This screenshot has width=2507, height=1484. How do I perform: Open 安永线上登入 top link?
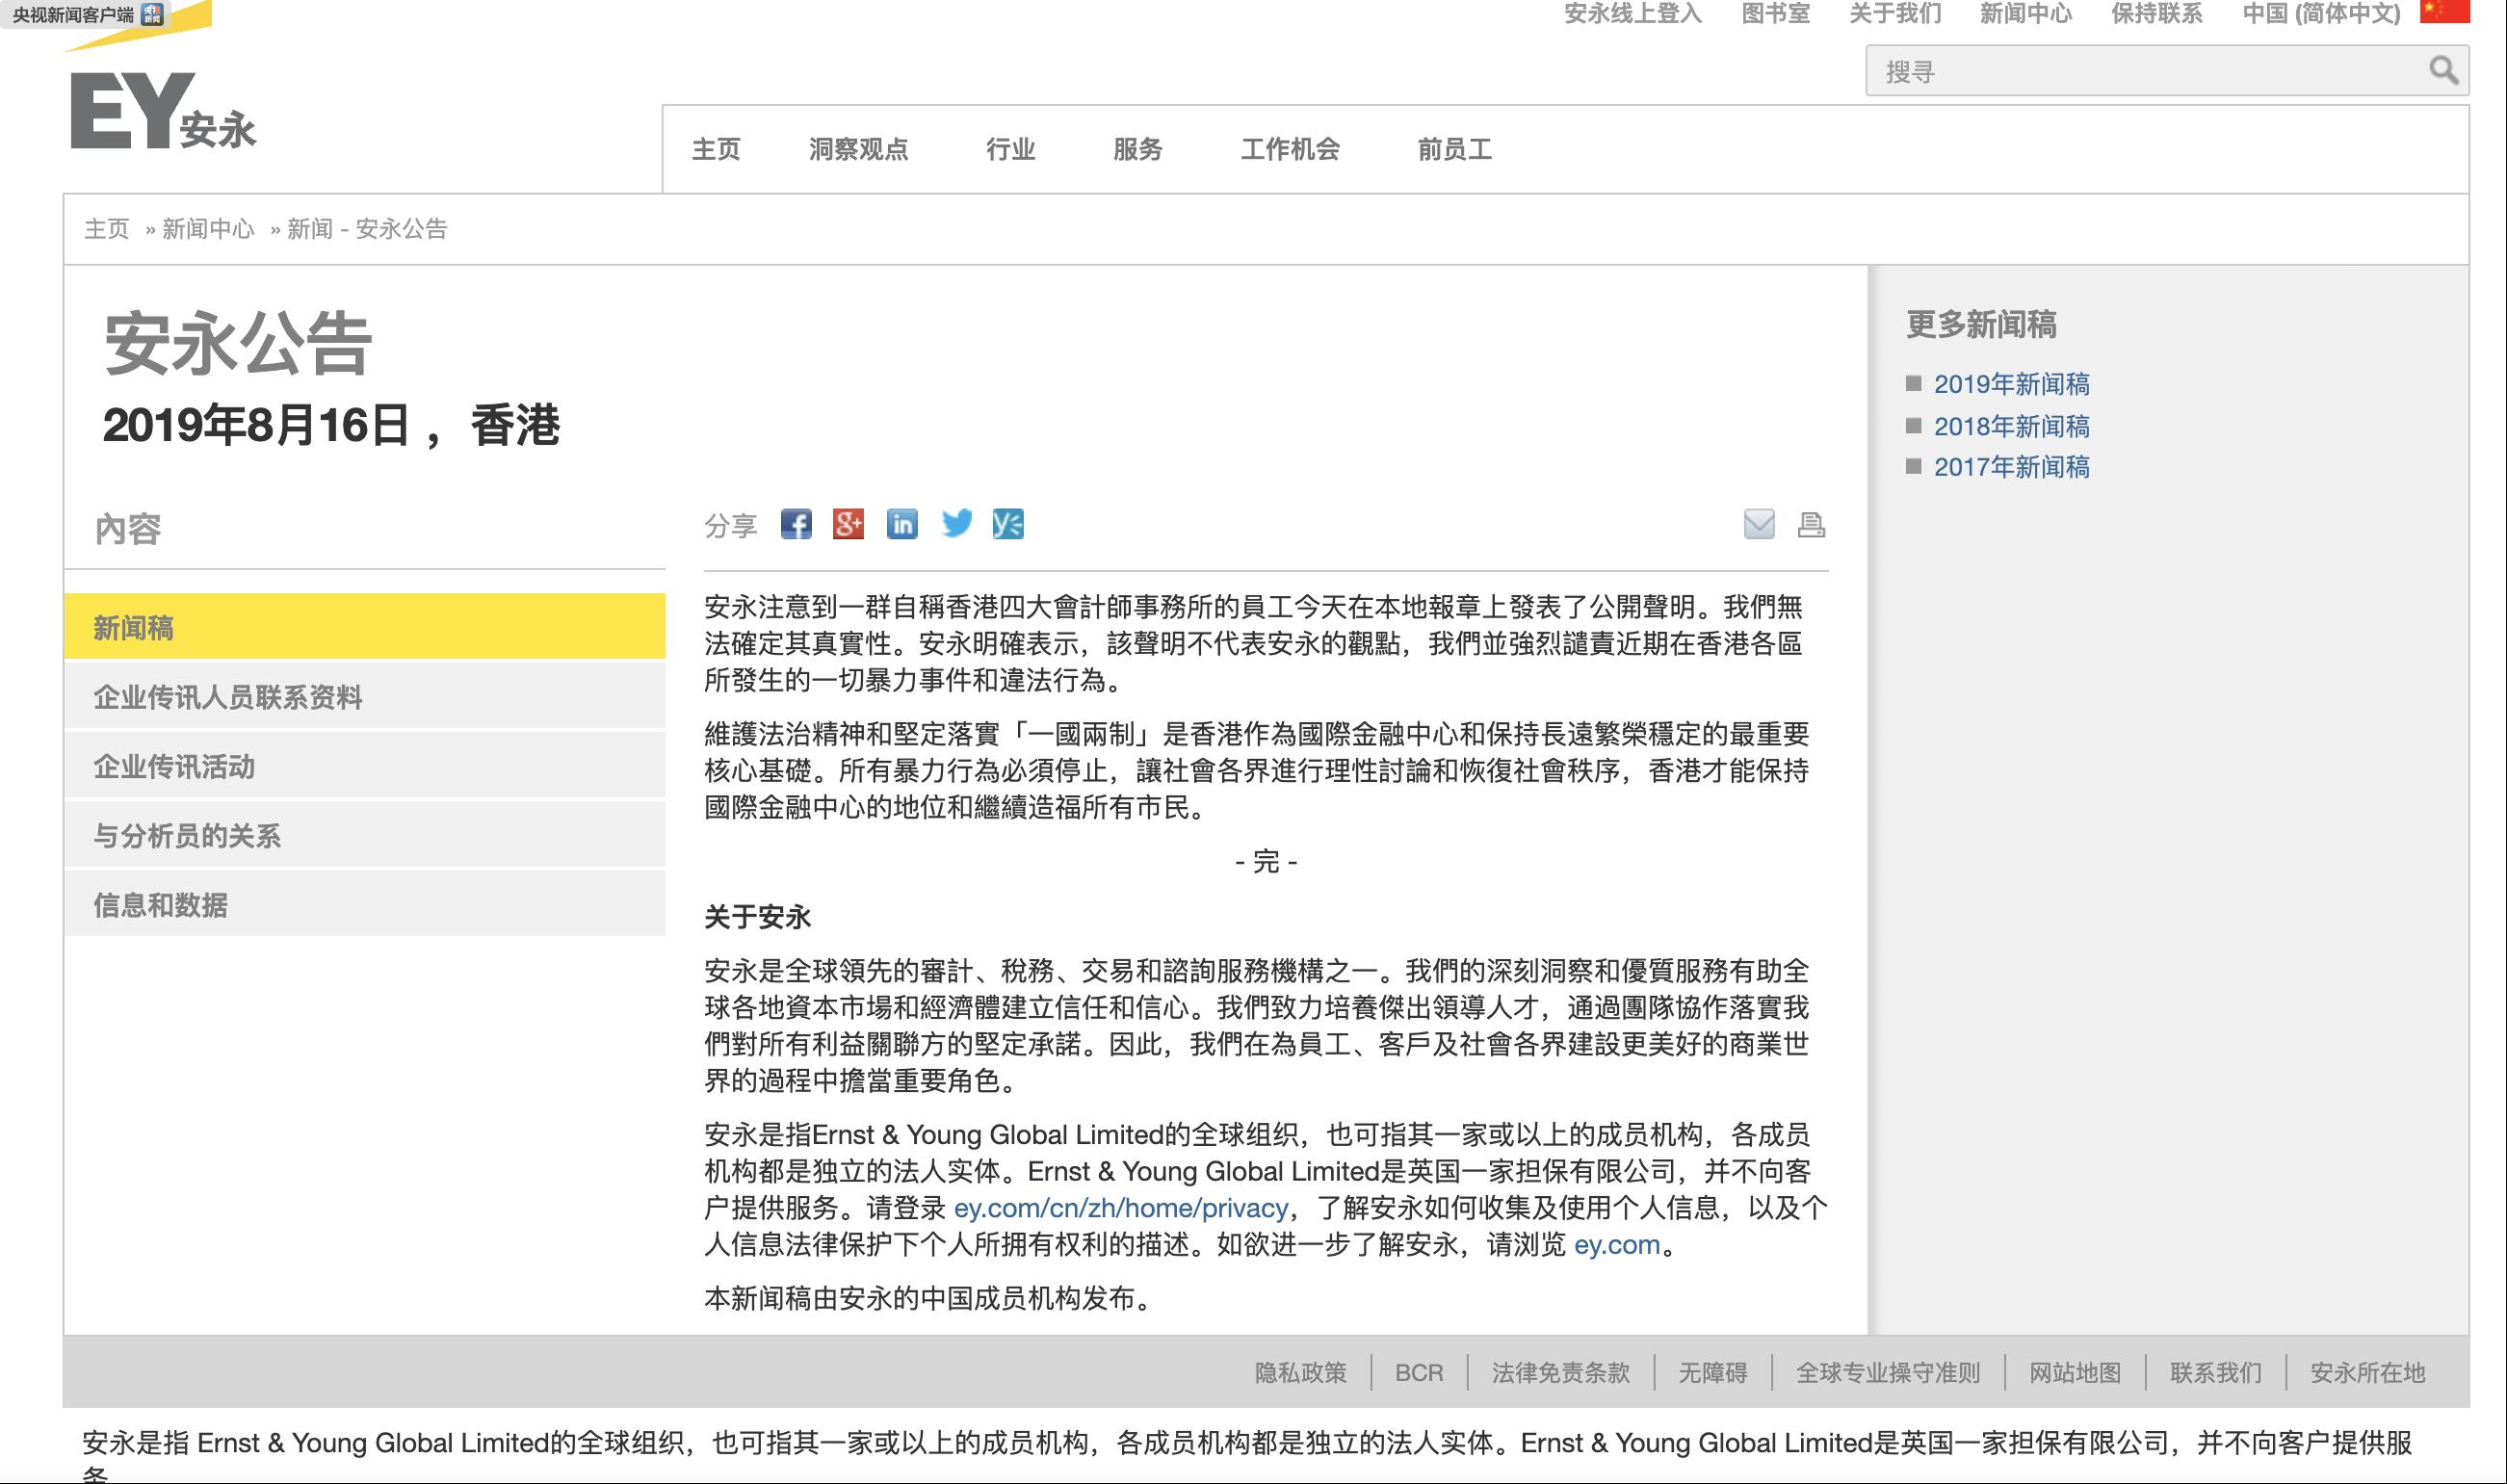(1633, 13)
